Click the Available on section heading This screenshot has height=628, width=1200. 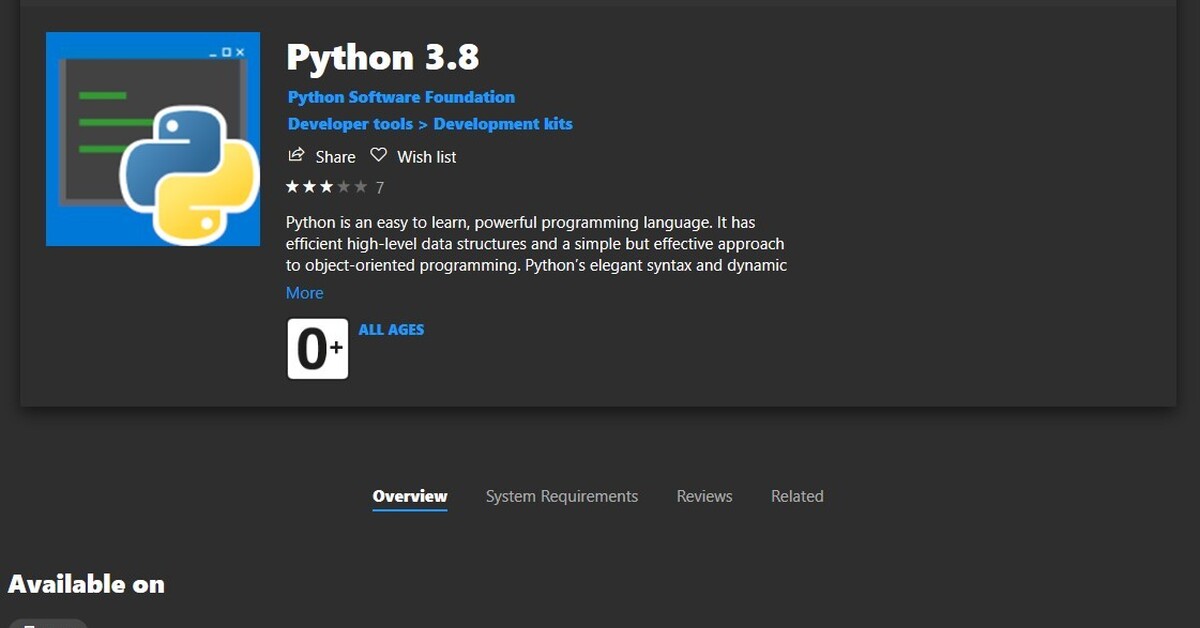coord(86,584)
